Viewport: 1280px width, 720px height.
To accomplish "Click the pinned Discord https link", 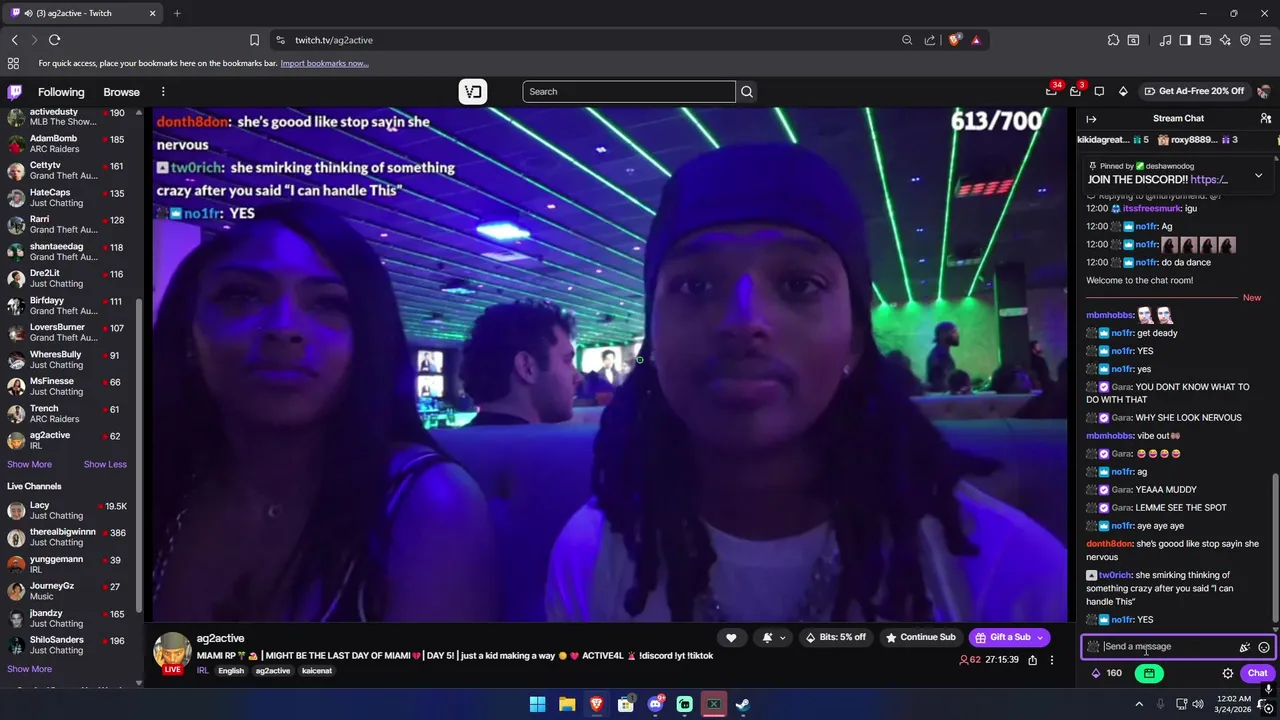I will click(x=1209, y=180).
